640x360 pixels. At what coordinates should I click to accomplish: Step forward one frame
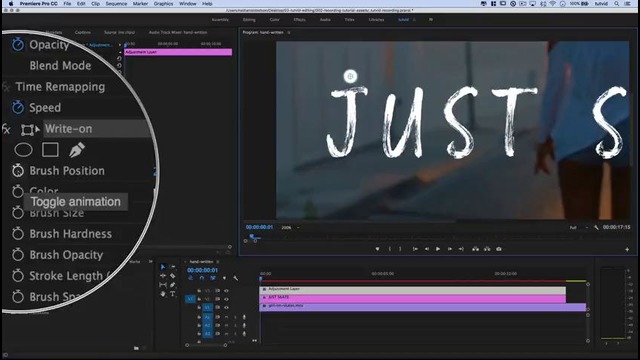449,249
